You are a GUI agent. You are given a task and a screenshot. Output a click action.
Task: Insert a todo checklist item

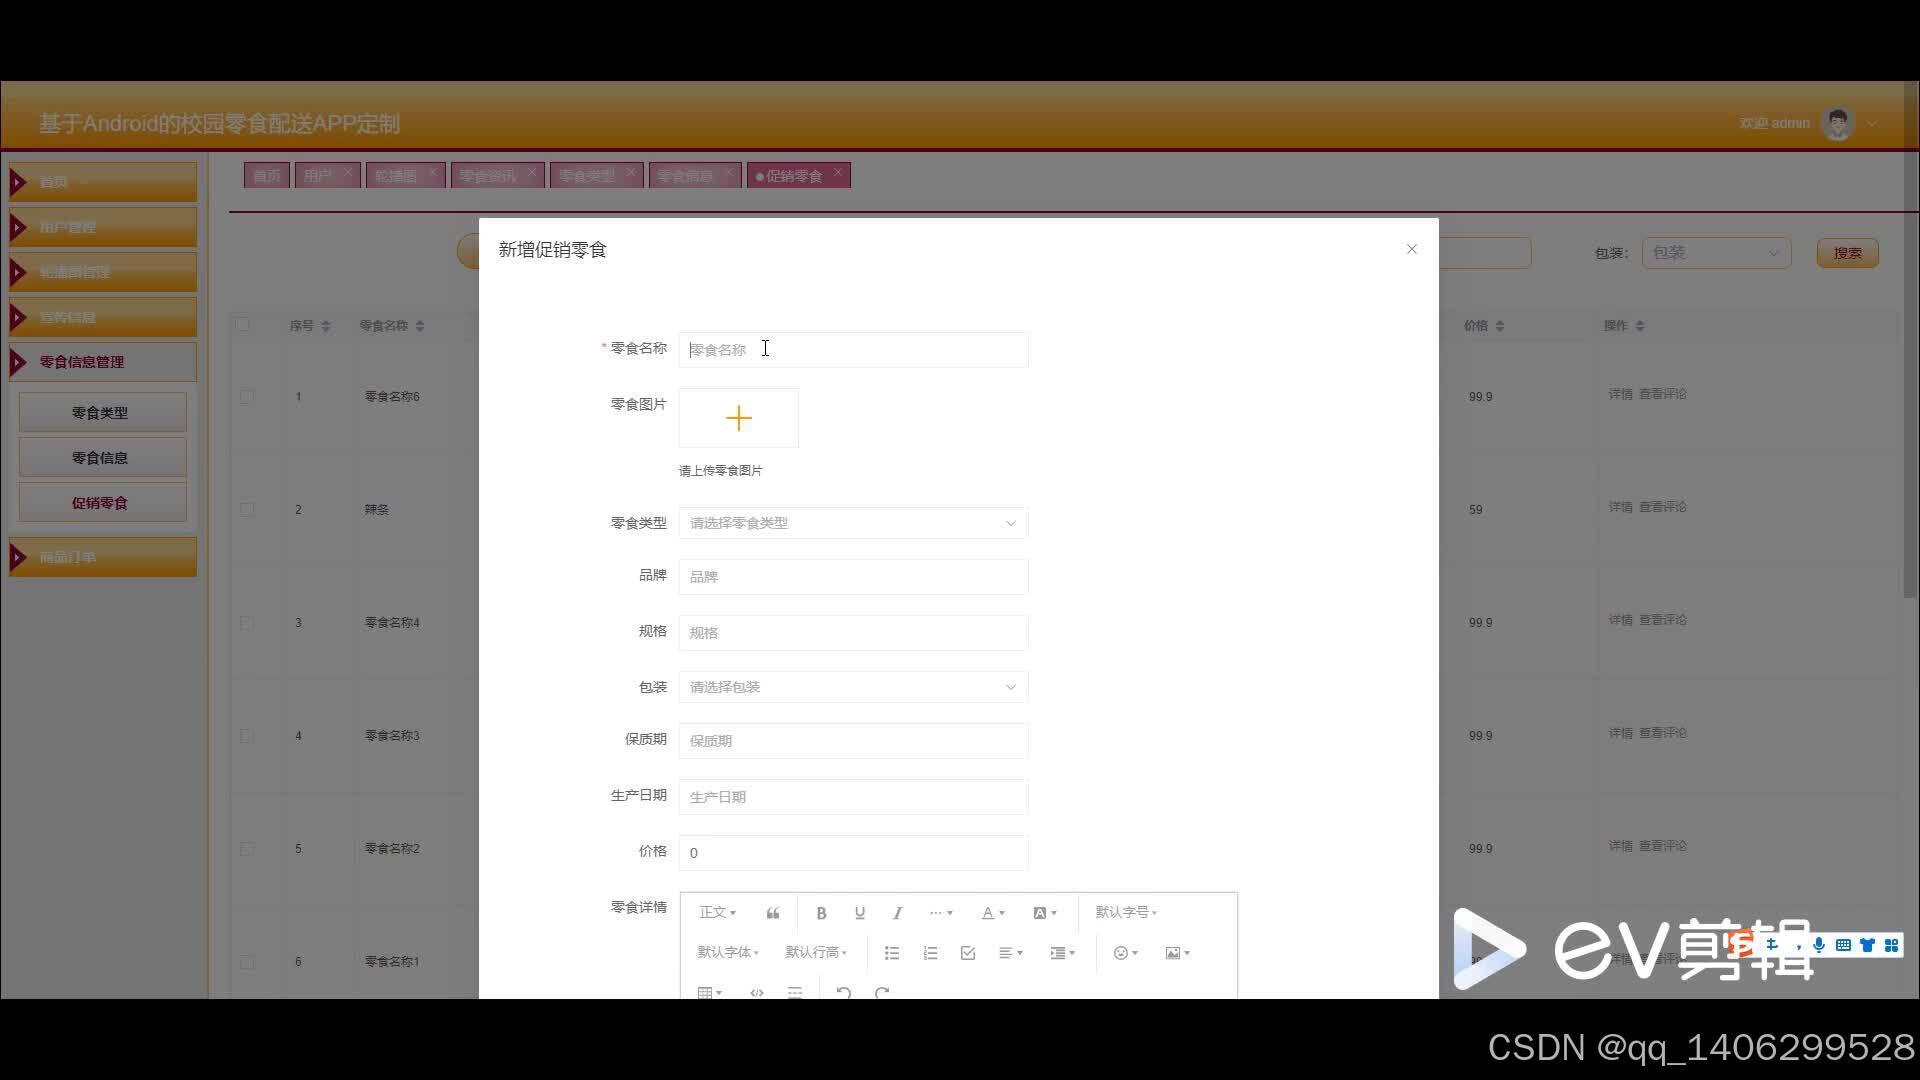pos(967,953)
